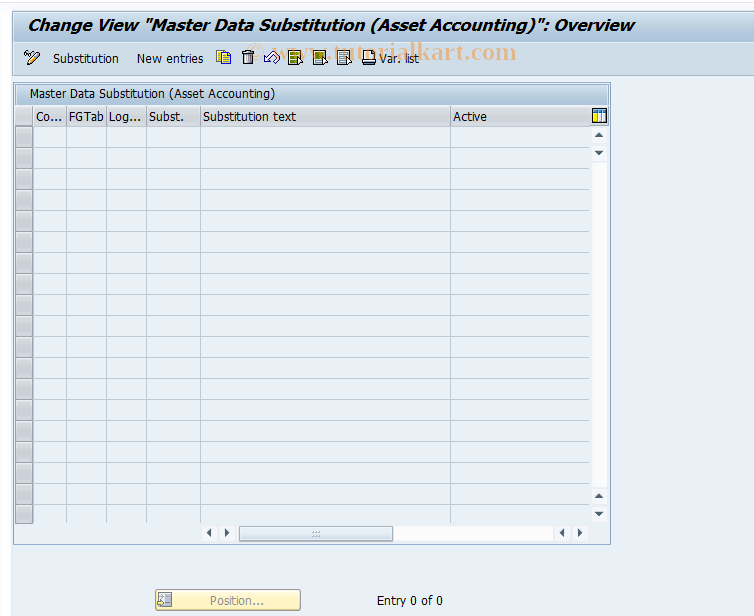
Task: Click the Active column header
Action: (x=520, y=117)
